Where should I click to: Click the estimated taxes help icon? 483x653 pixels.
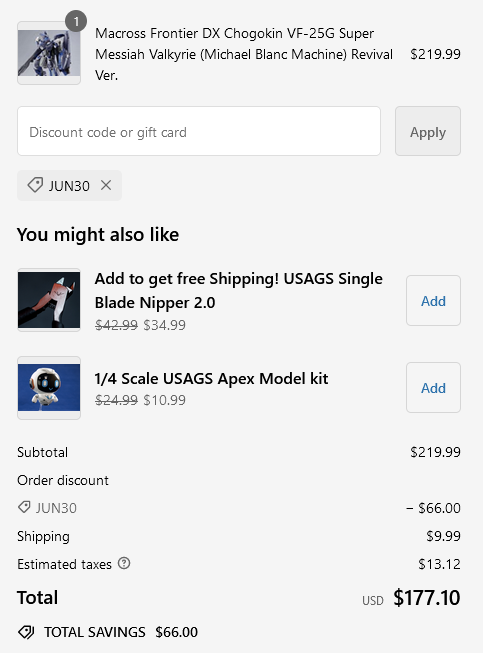pos(124,563)
